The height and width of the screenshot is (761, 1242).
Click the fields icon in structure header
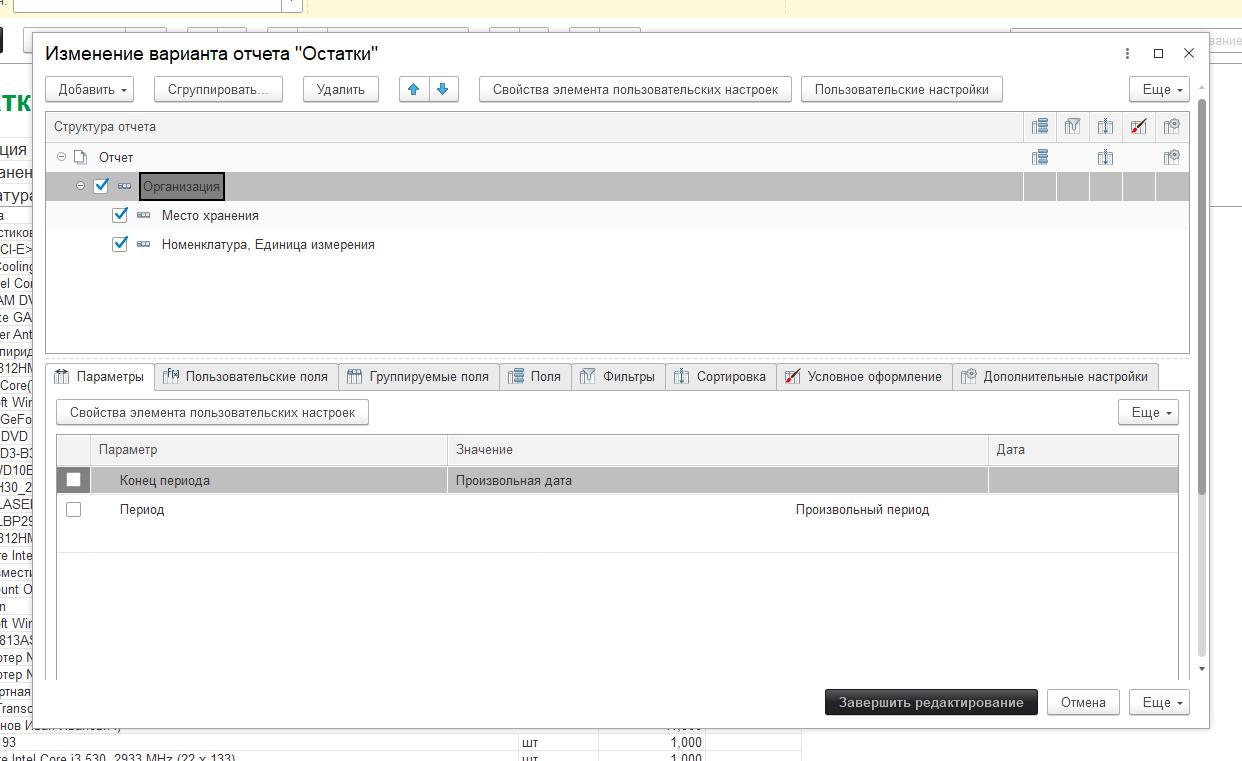(1040, 127)
